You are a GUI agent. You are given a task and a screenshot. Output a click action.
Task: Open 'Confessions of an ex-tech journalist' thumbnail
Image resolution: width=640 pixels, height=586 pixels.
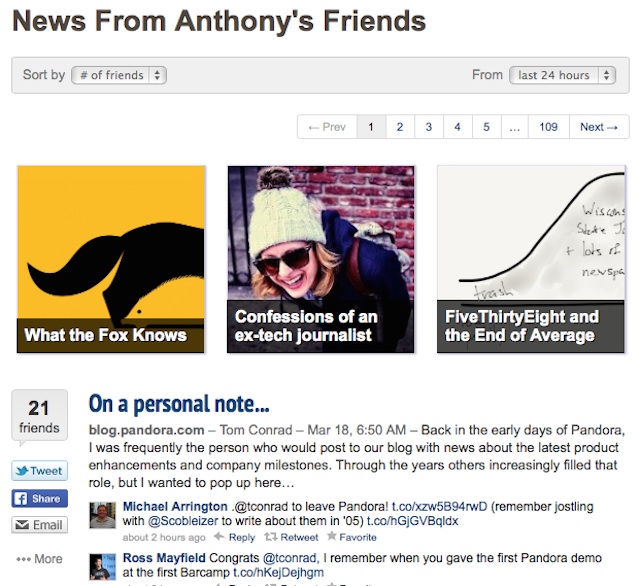click(x=321, y=259)
